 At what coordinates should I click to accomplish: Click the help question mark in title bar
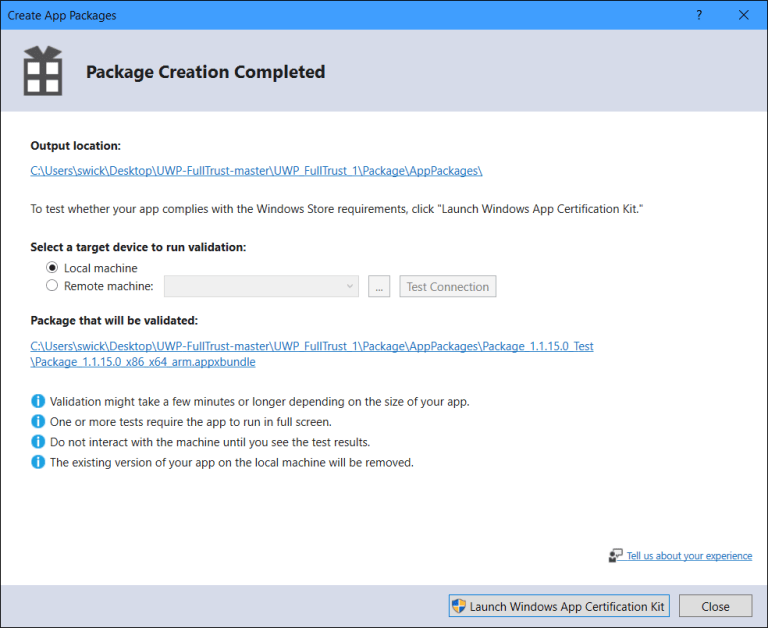699,15
